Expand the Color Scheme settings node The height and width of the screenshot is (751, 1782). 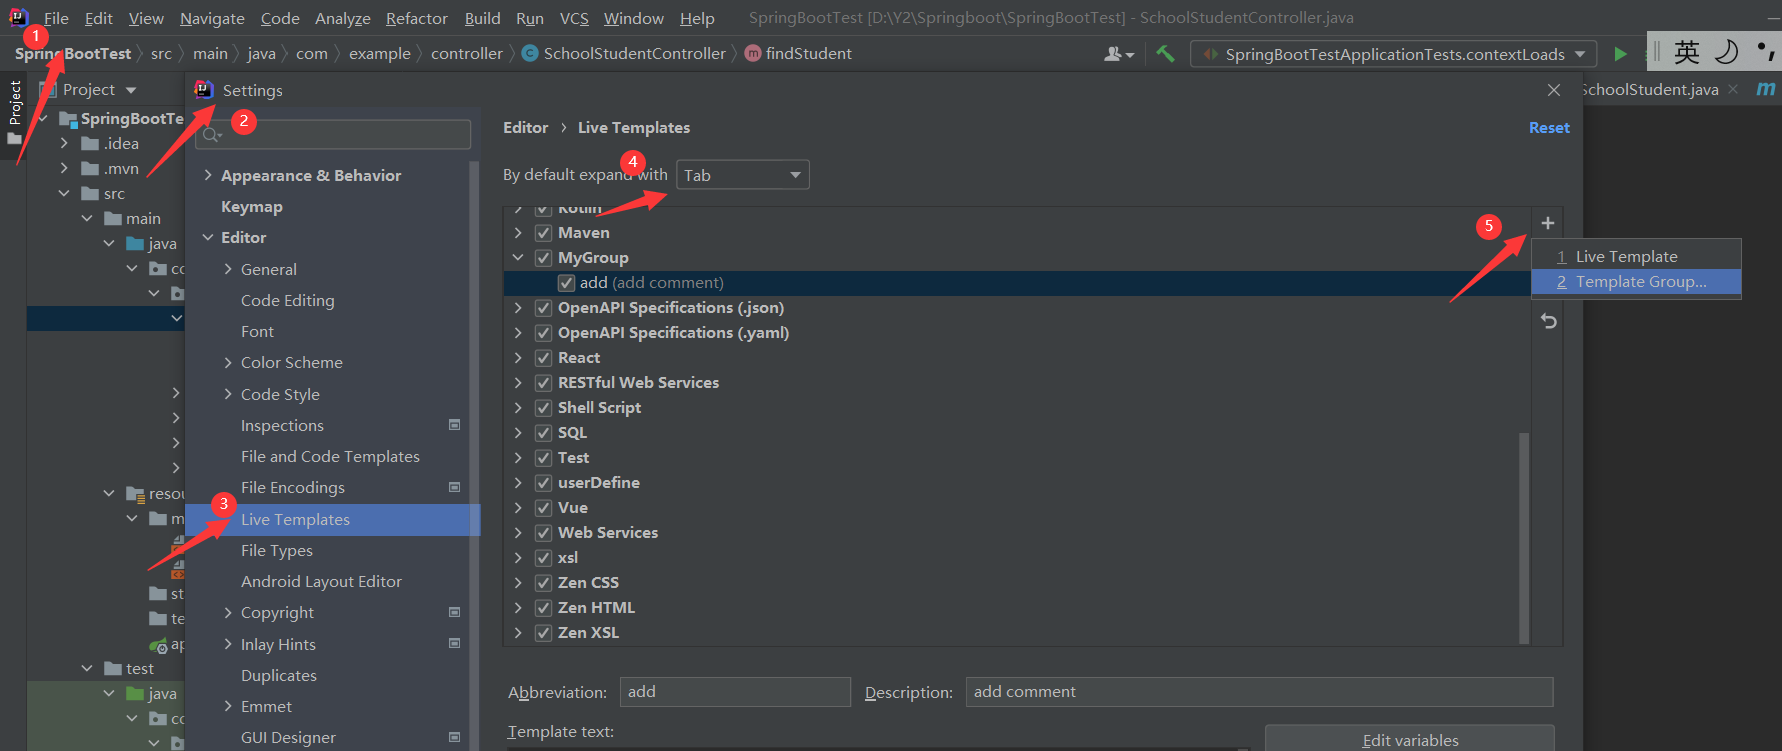tap(228, 362)
